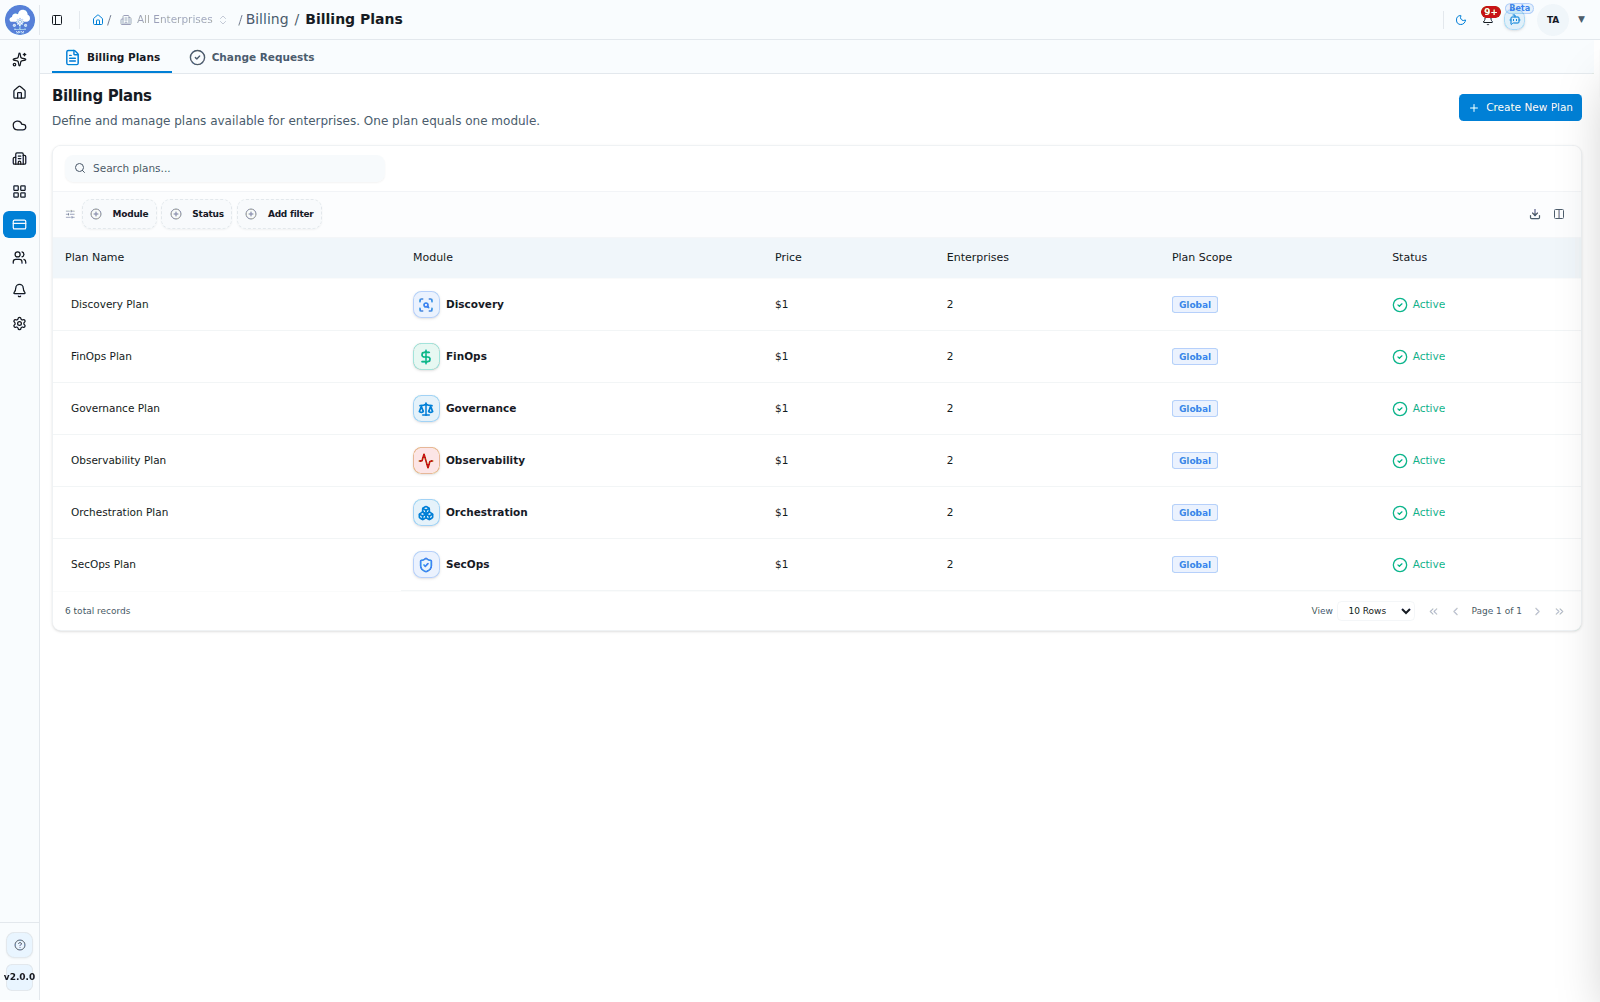Click the FinOps dollar module icon
Image resolution: width=1600 pixels, height=1002 pixels.
[x=426, y=357]
